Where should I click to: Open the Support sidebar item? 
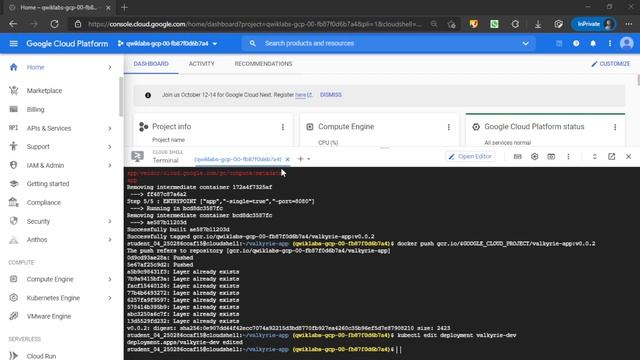click(38, 147)
